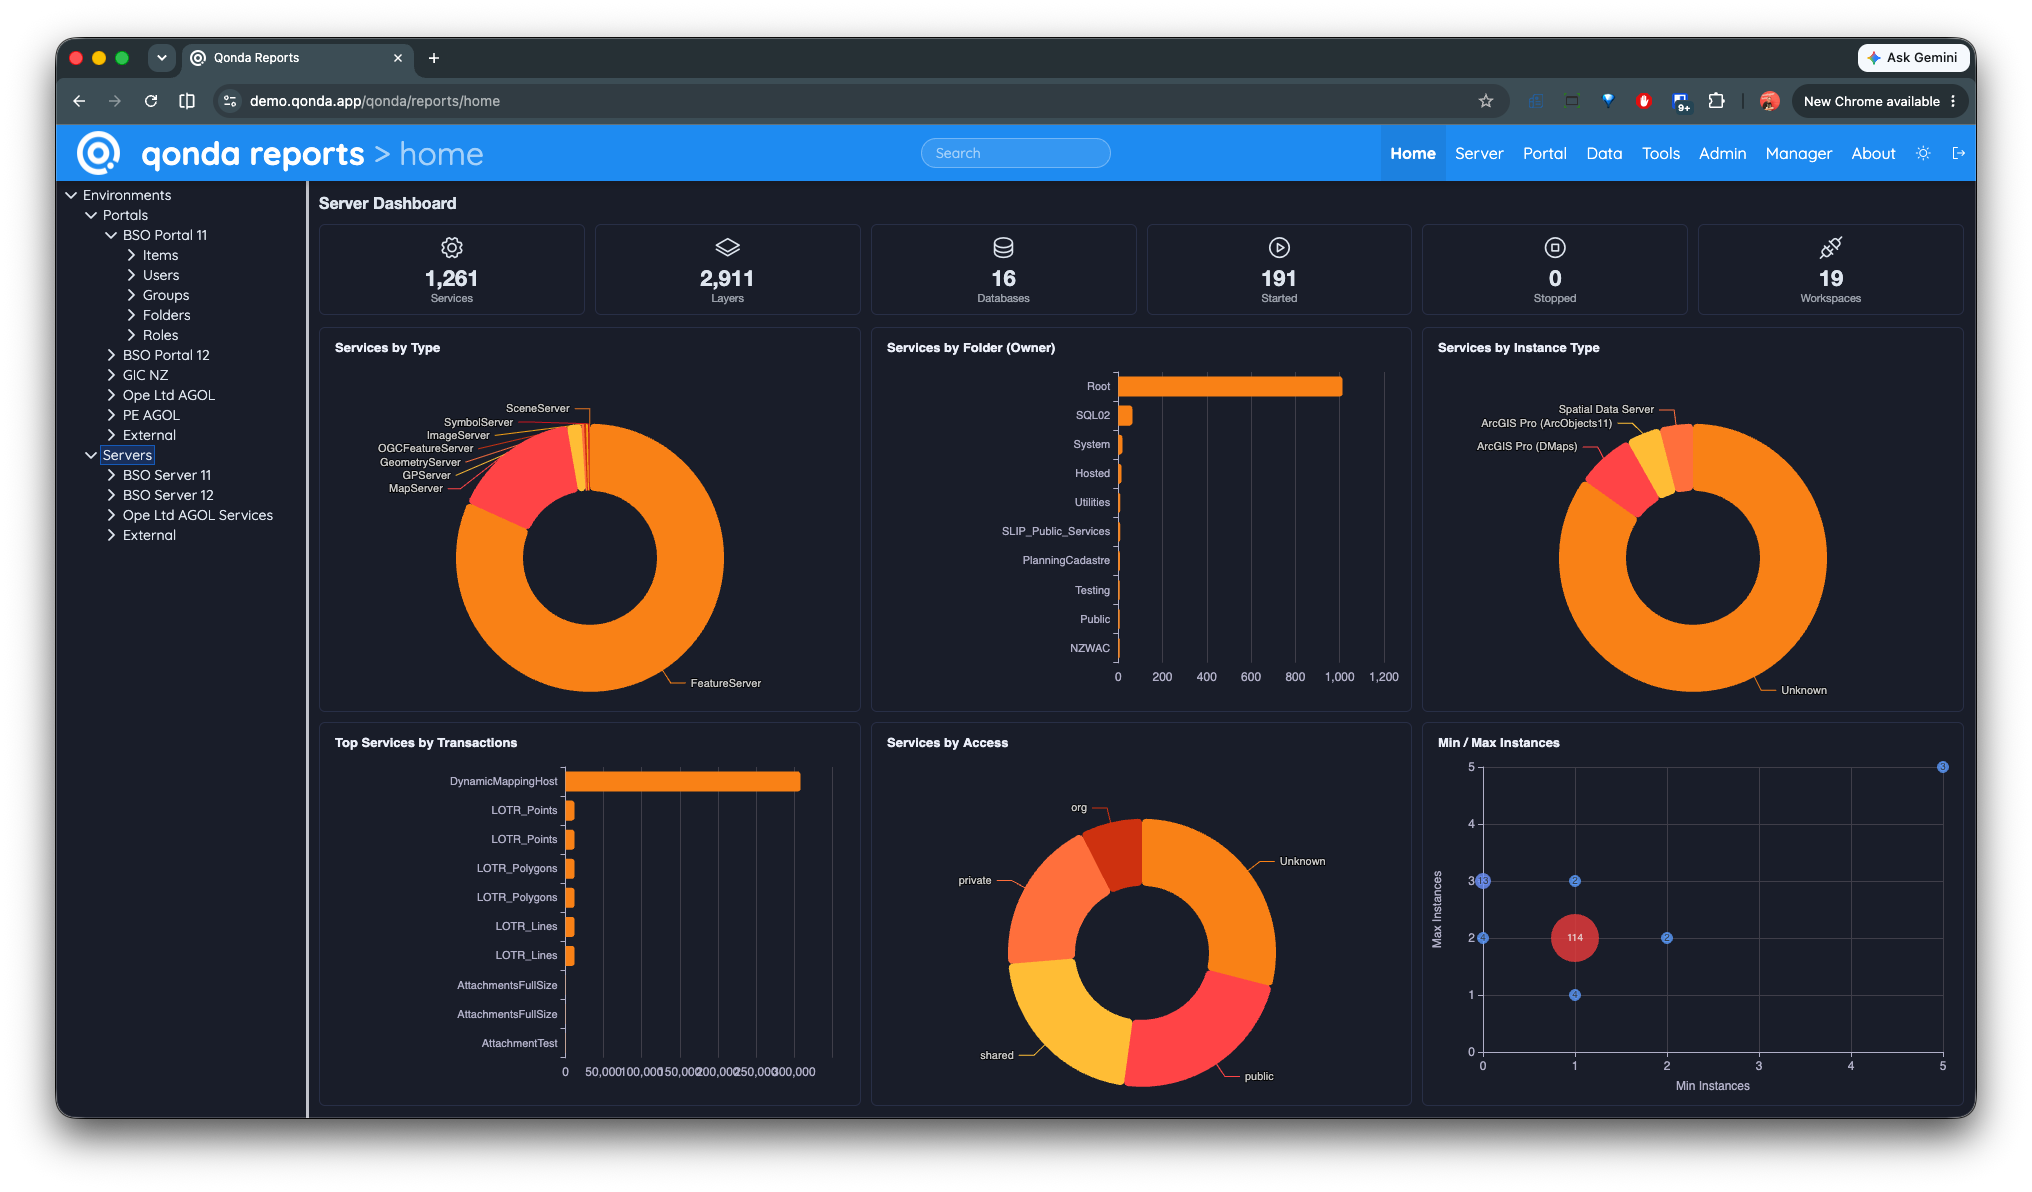The width and height of the screenshot is (2032, 1192).
Task: Select Ope Ltd AGOL Services tree item
Action: tap(198, 515)
